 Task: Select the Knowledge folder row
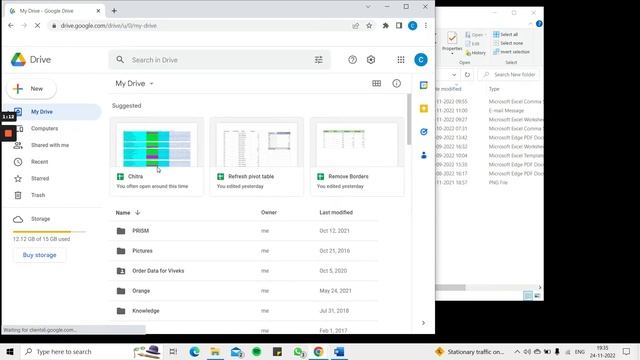(244, 311)
